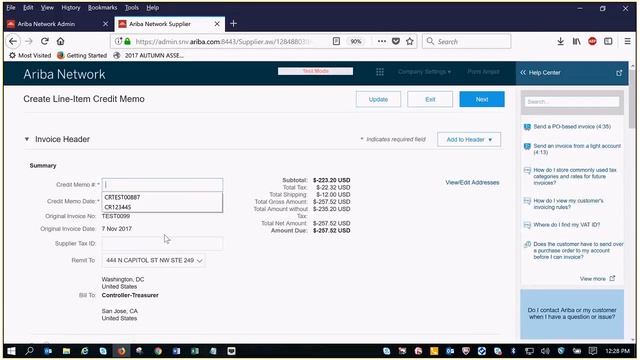Open the Ariba apps grid icon
Viewport: 640px width, 360px height.
(x=380, y=72)
